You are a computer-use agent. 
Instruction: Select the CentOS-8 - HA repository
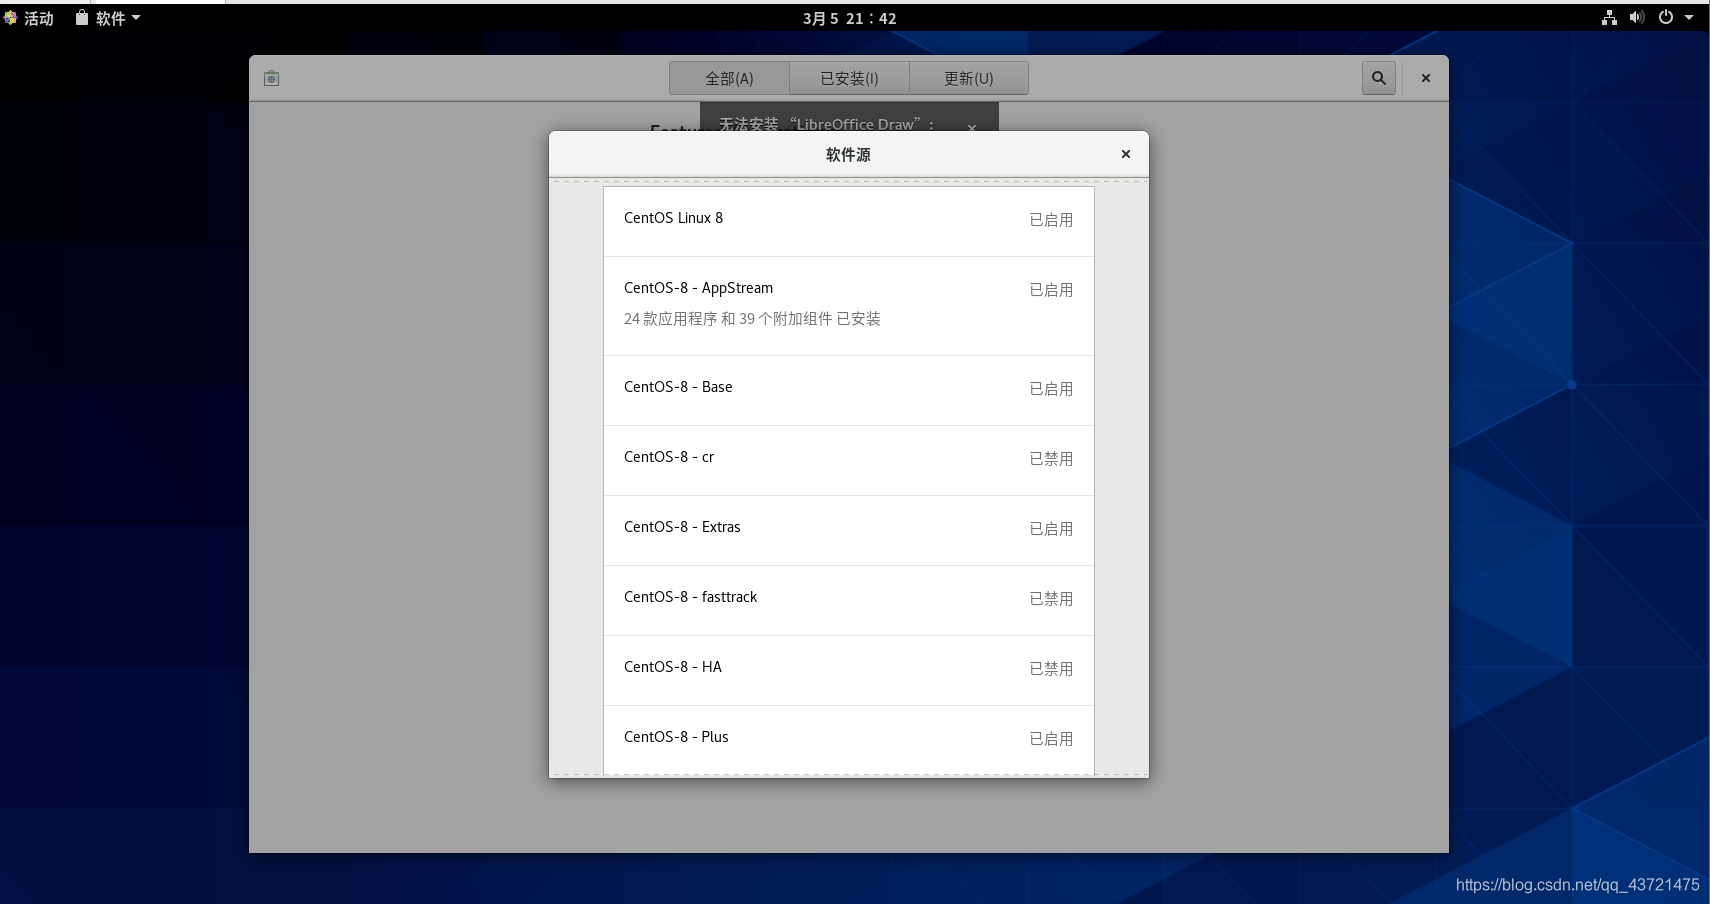(x=849, y=671)
